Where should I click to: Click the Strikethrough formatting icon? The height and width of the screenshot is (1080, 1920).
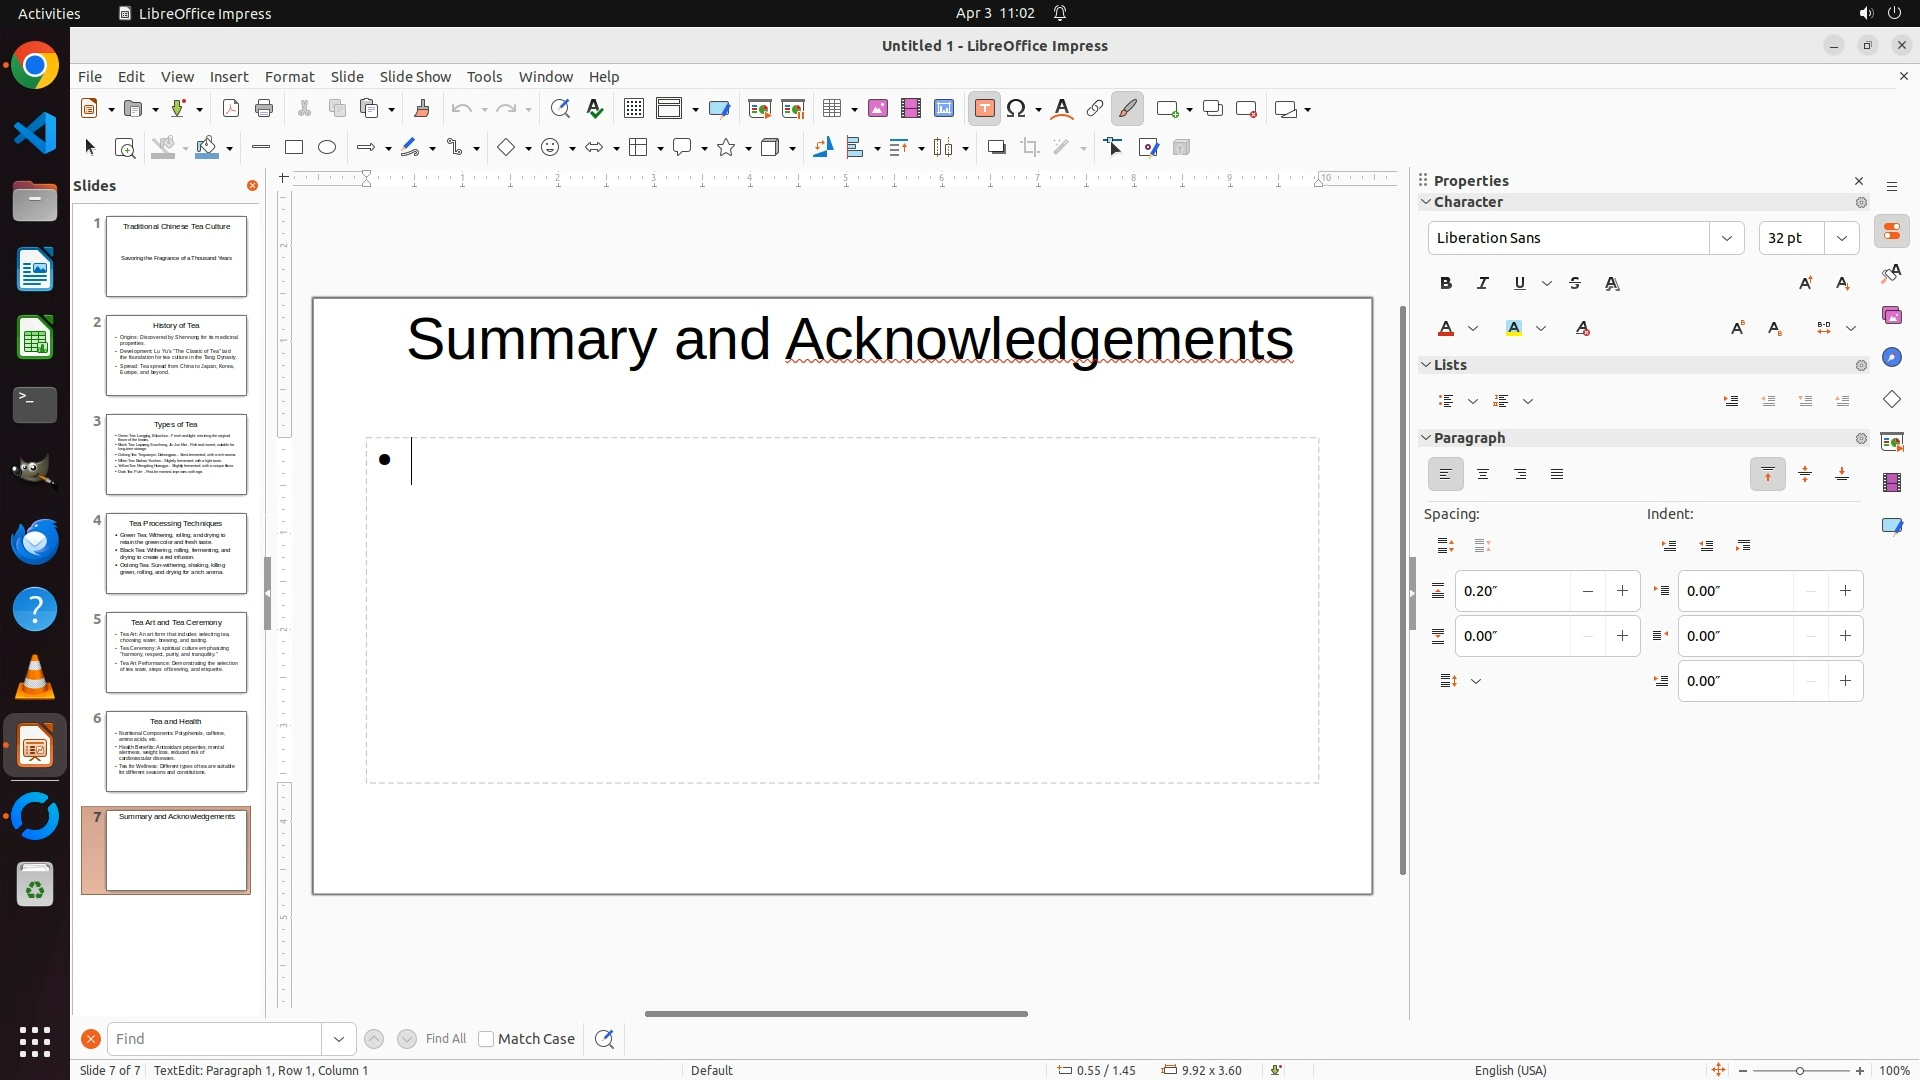click(1575, 284)
